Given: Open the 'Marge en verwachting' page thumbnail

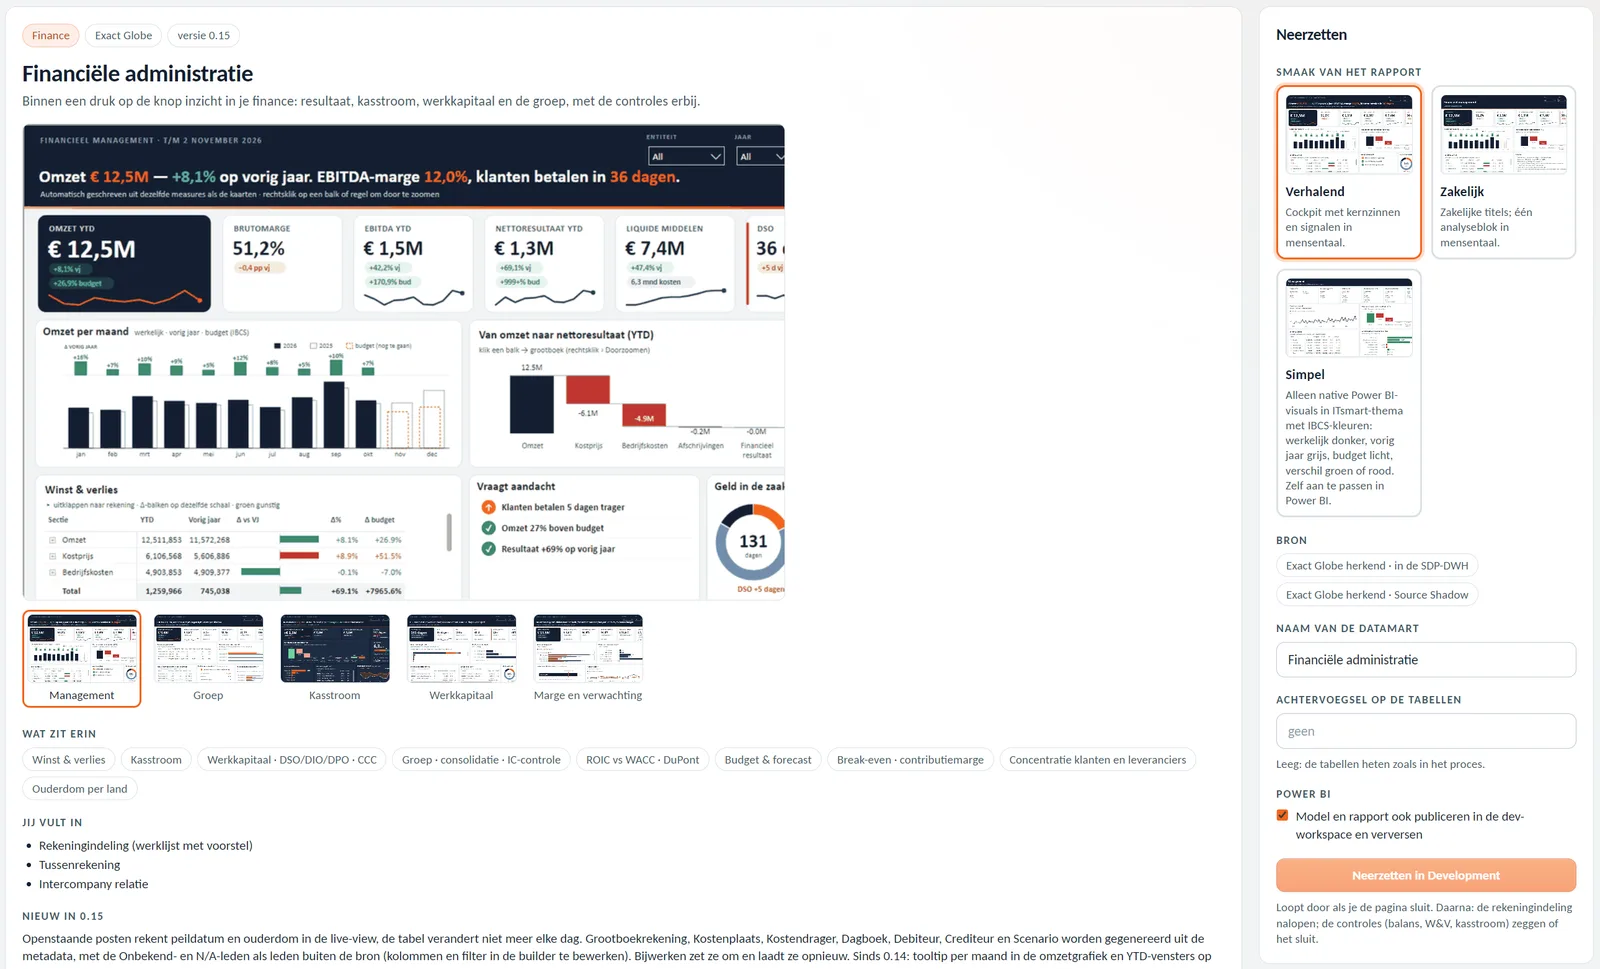Looking at the screenshot, I should pyautogui.click(x=588, y=659).
